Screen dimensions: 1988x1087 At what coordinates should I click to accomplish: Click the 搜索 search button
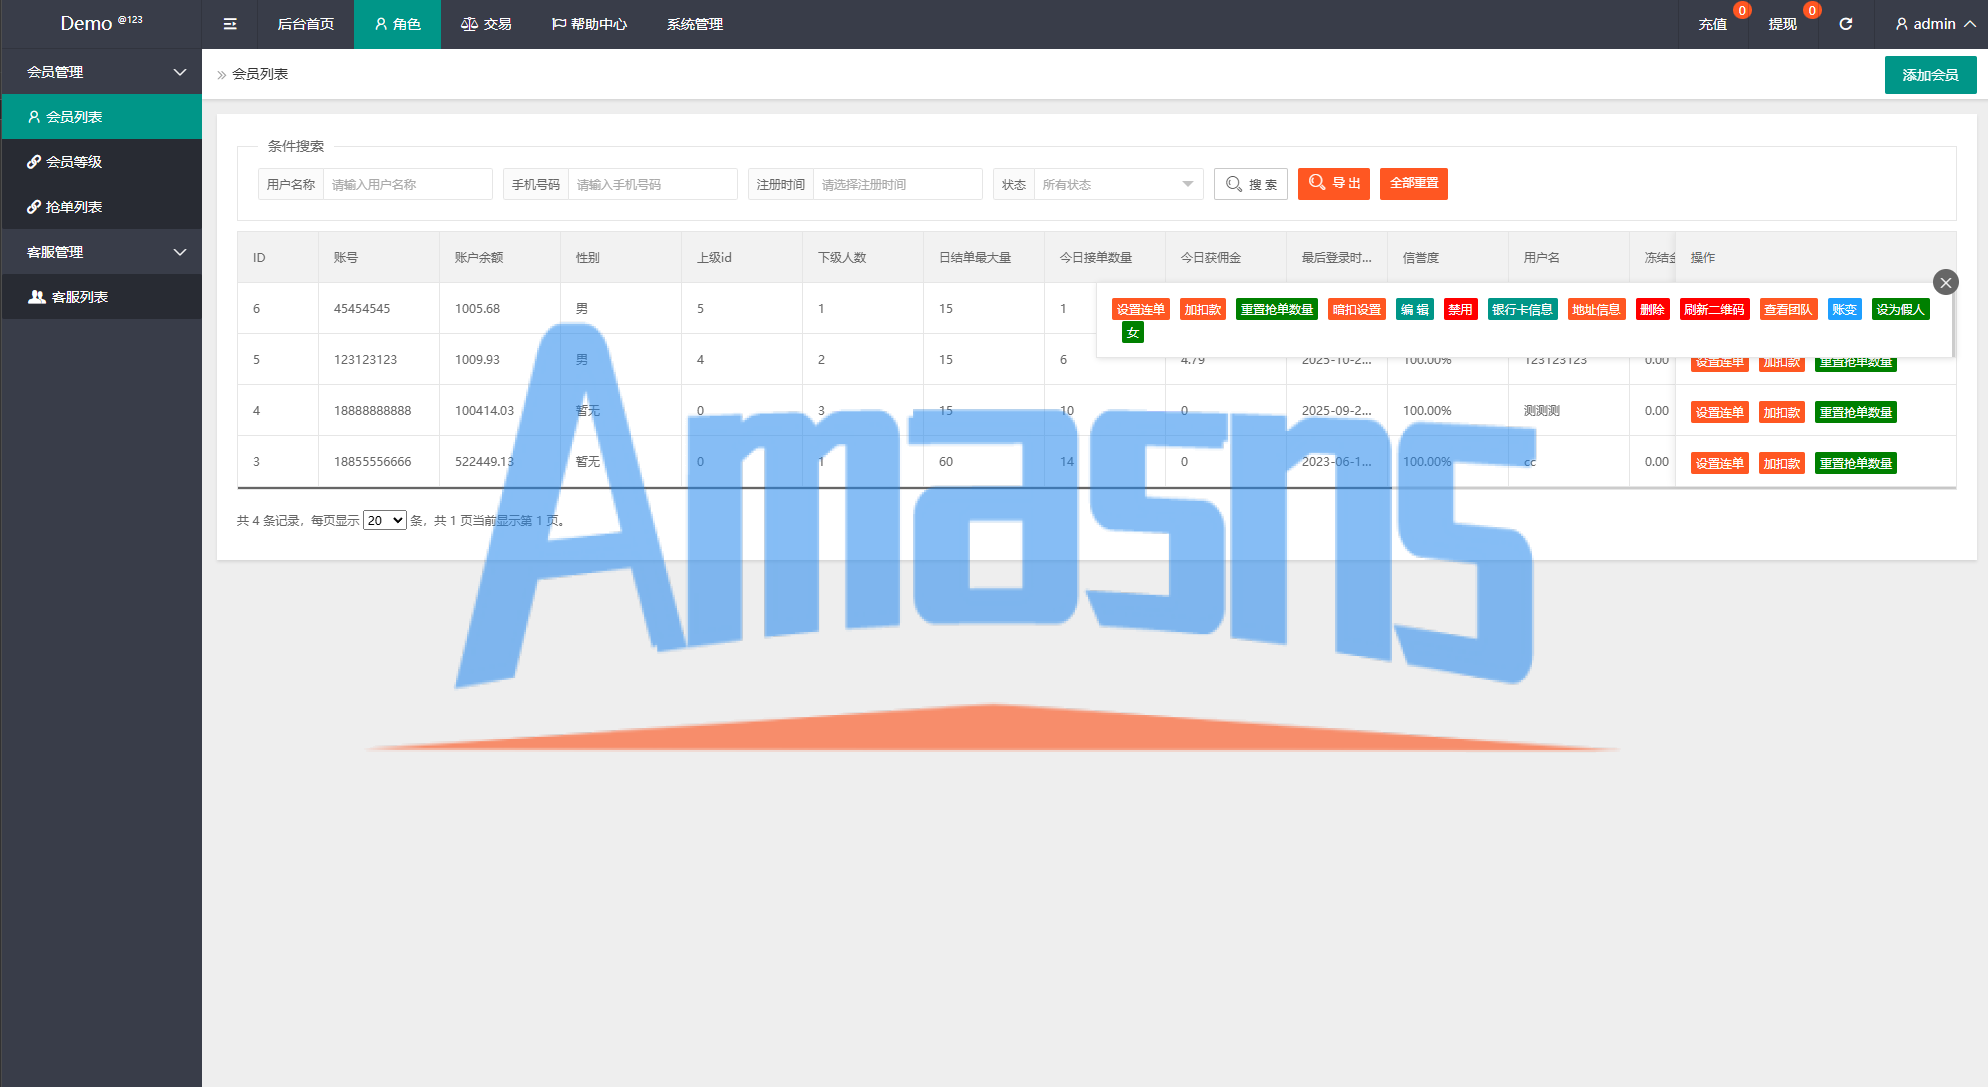(1250, 184)
